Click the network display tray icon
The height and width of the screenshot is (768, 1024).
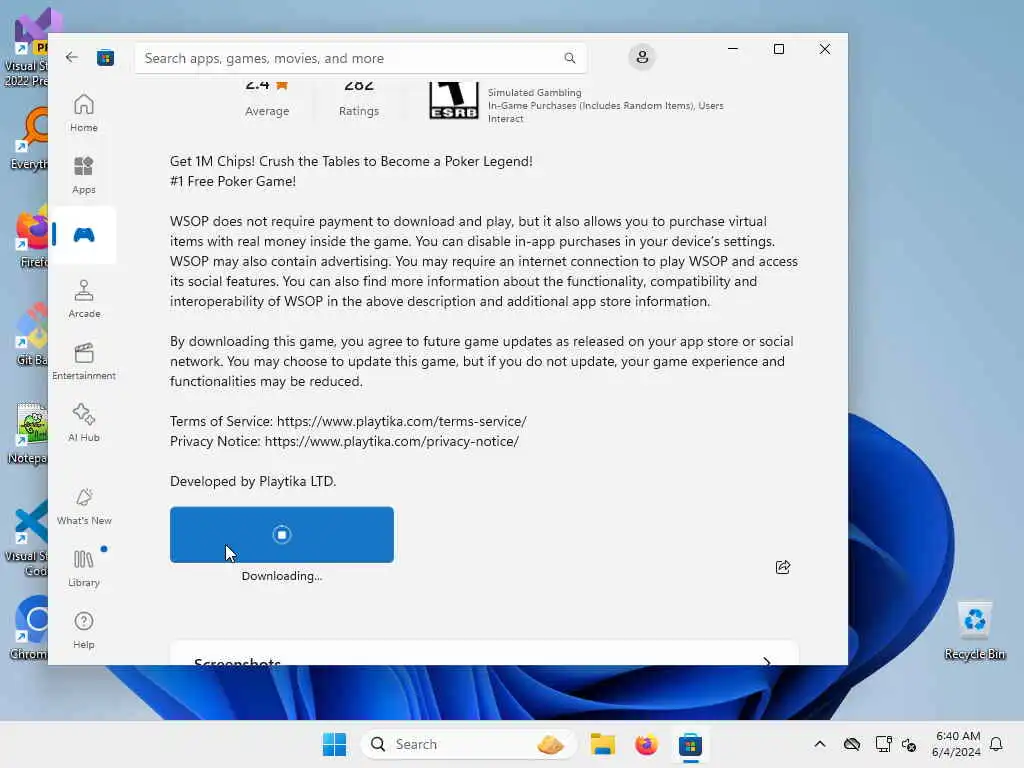tap(883, 744)
